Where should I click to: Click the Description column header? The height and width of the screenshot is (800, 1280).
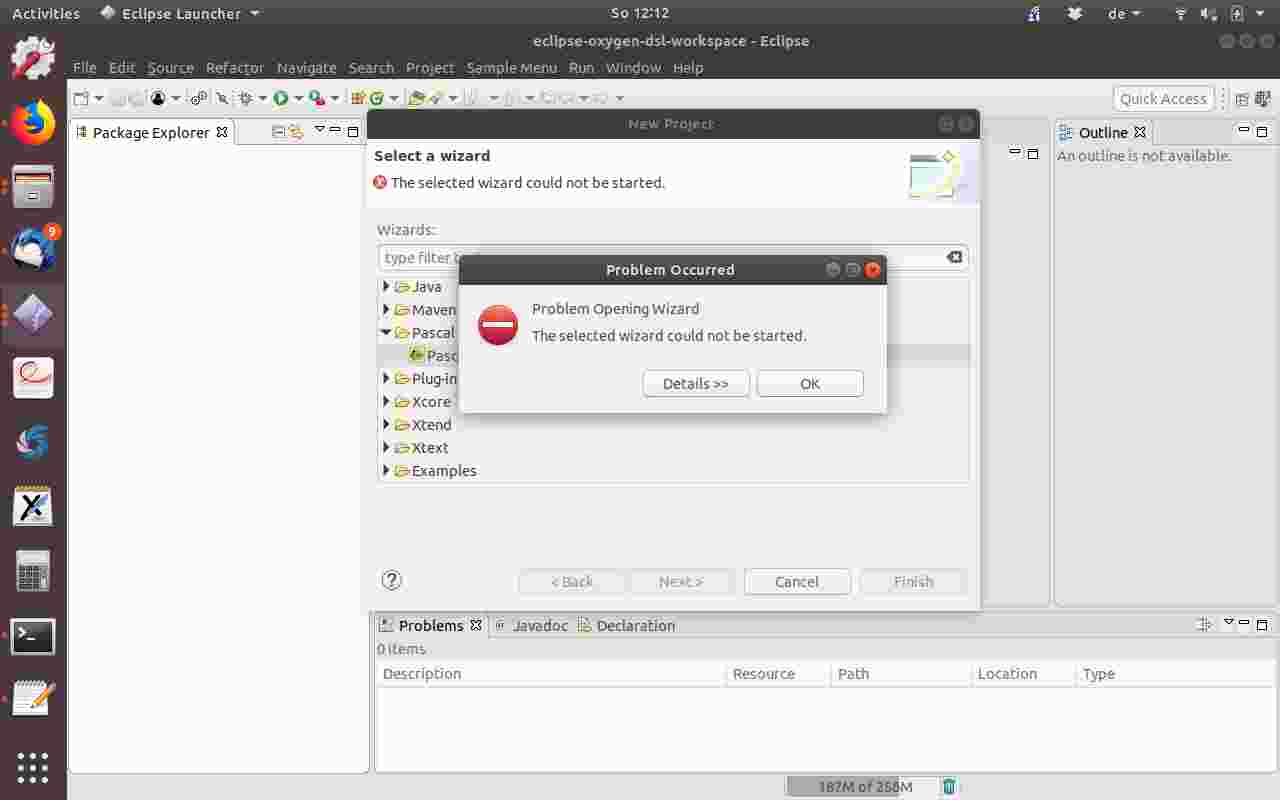[x=551, y=674]
